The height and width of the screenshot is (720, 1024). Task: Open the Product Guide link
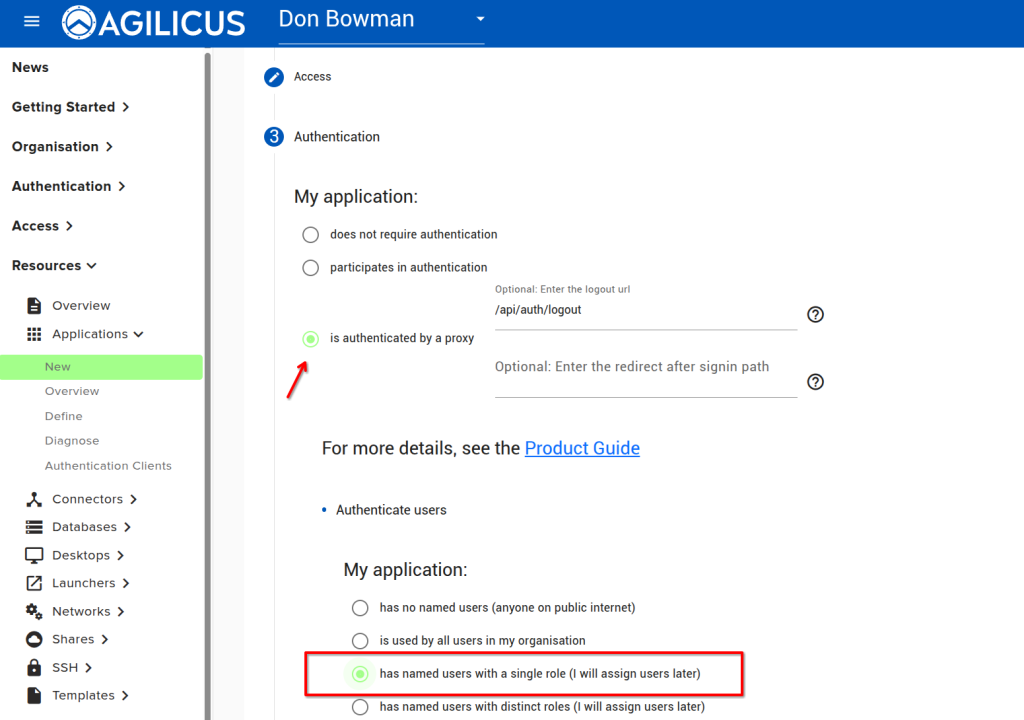click(x=582, y=448)
